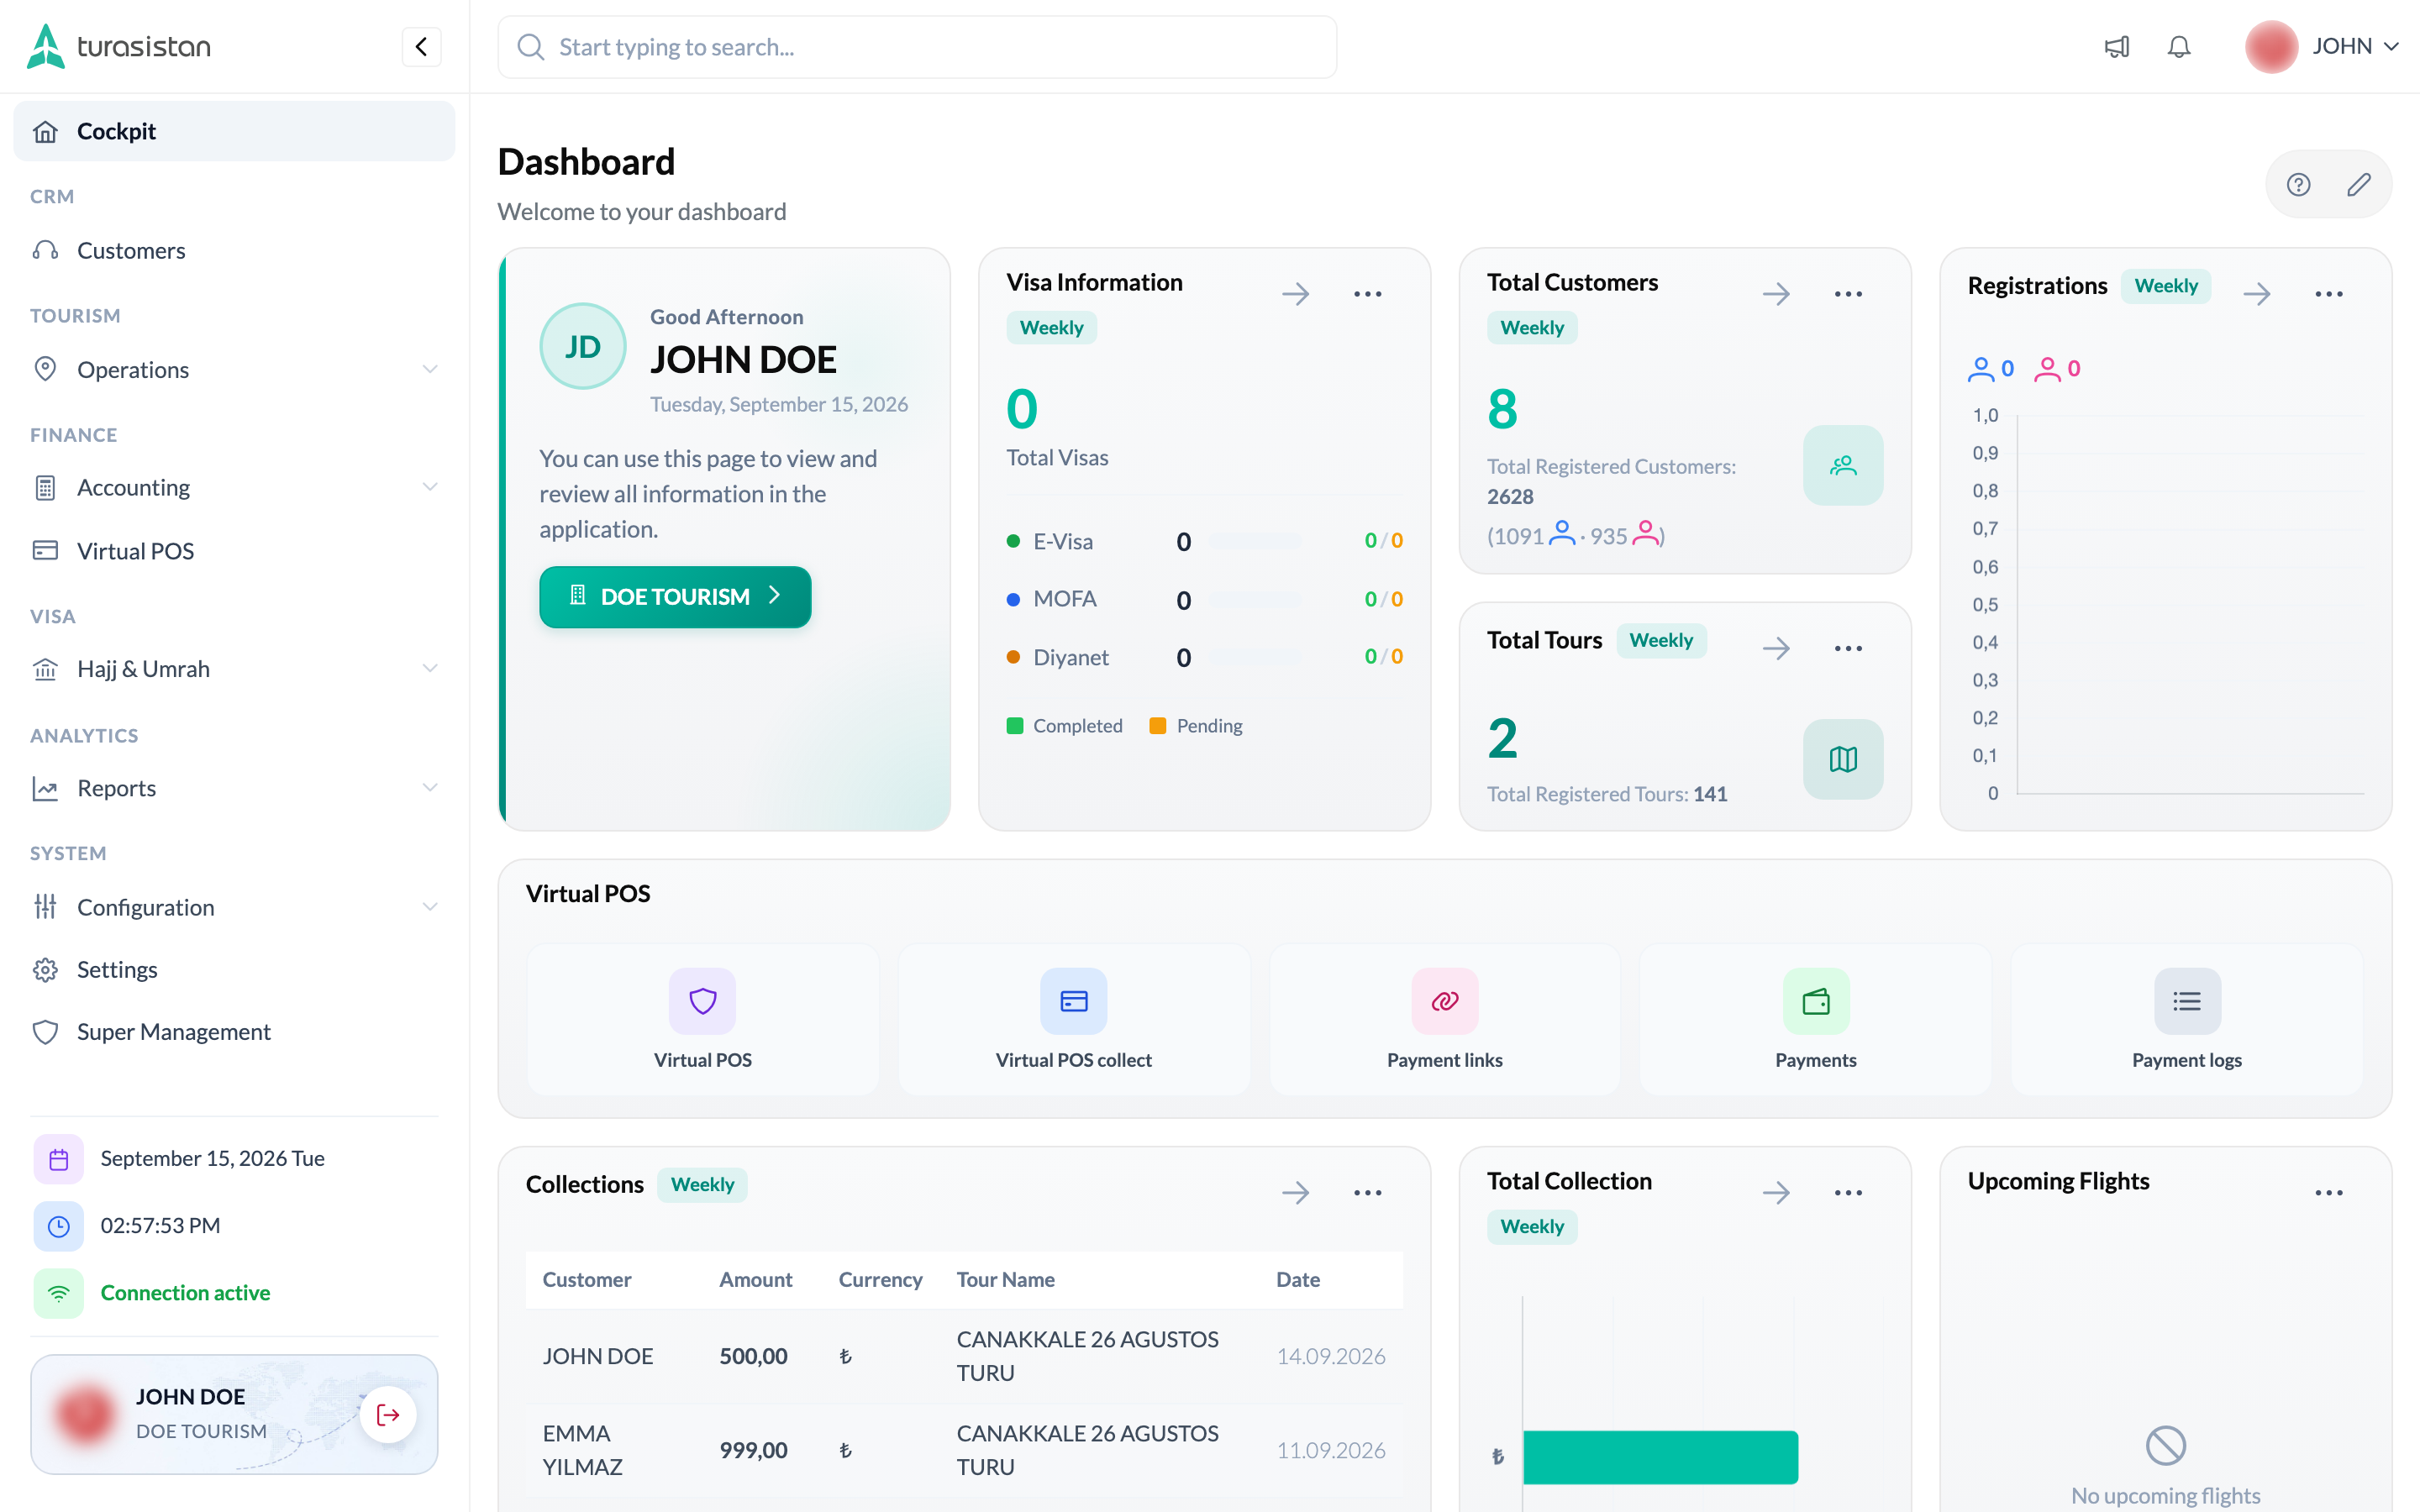Click Weekly badge on Registrations card
Viewport: 2420px width, 1512px height.
(2165, 286)
